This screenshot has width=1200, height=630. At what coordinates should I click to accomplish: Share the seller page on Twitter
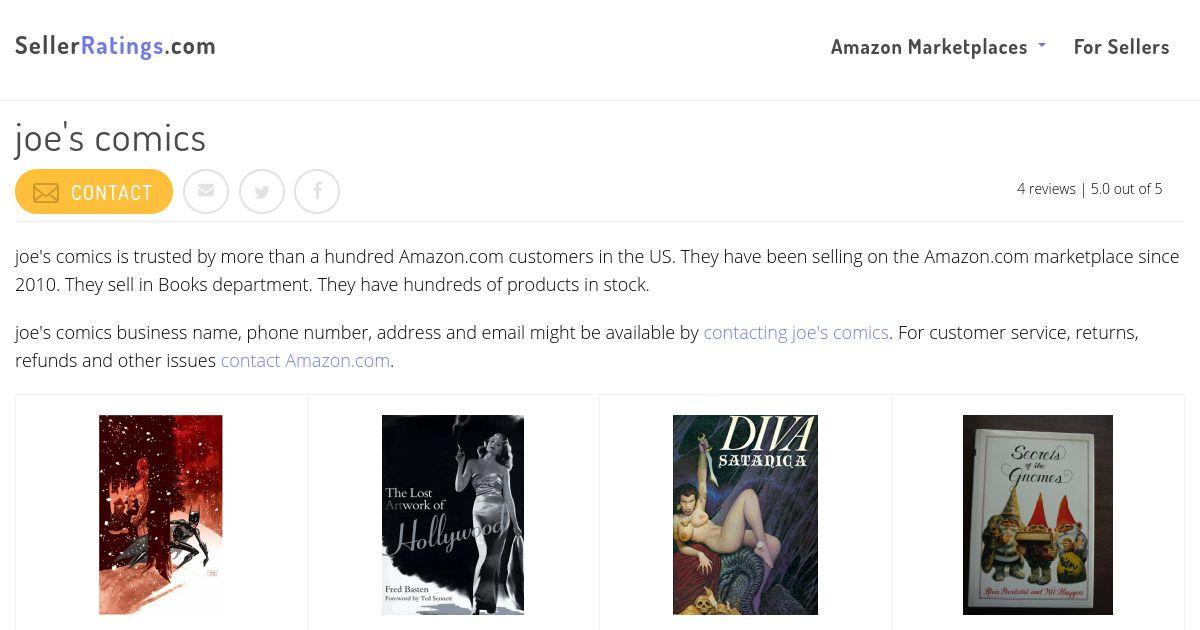262,191
